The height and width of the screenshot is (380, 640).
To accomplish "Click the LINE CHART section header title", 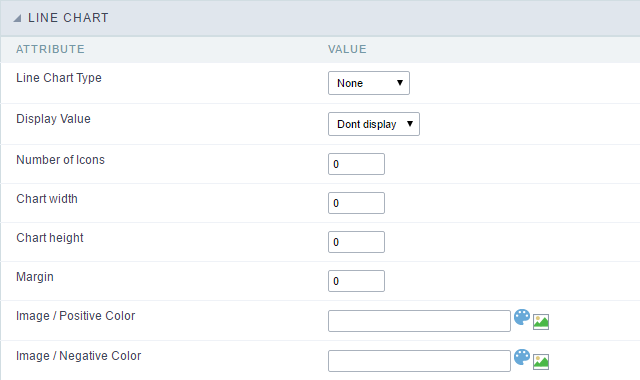I will tap(68, 18).
